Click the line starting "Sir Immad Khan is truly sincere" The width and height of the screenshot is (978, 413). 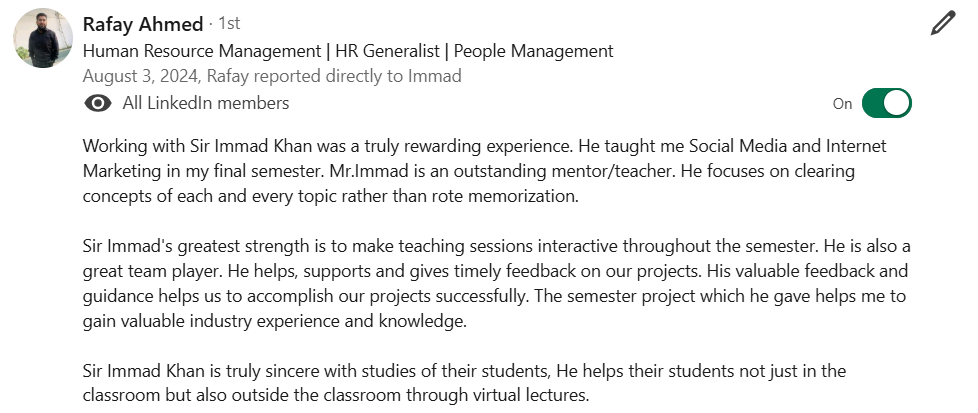[464, 371]
